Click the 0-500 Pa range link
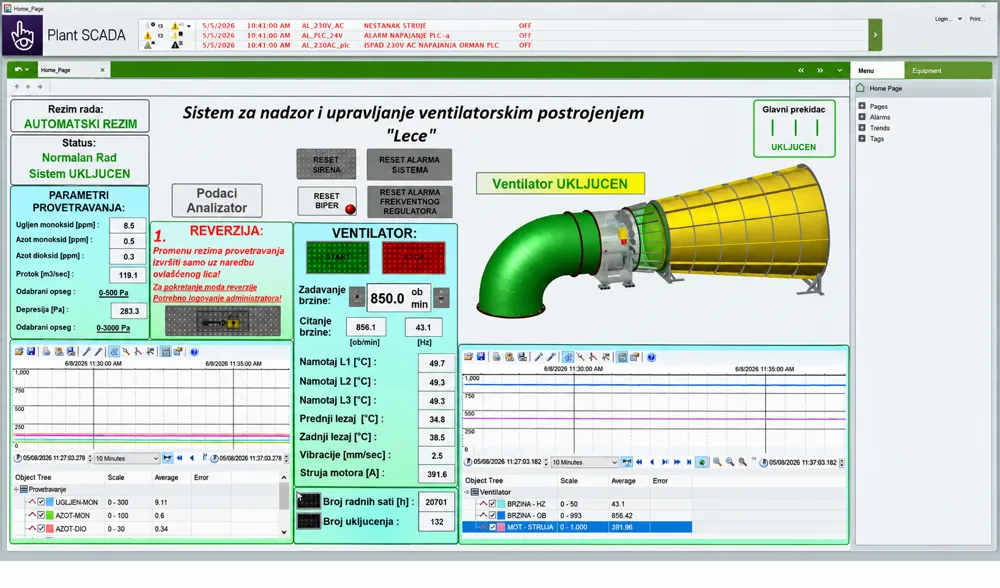 click(114, 293)
